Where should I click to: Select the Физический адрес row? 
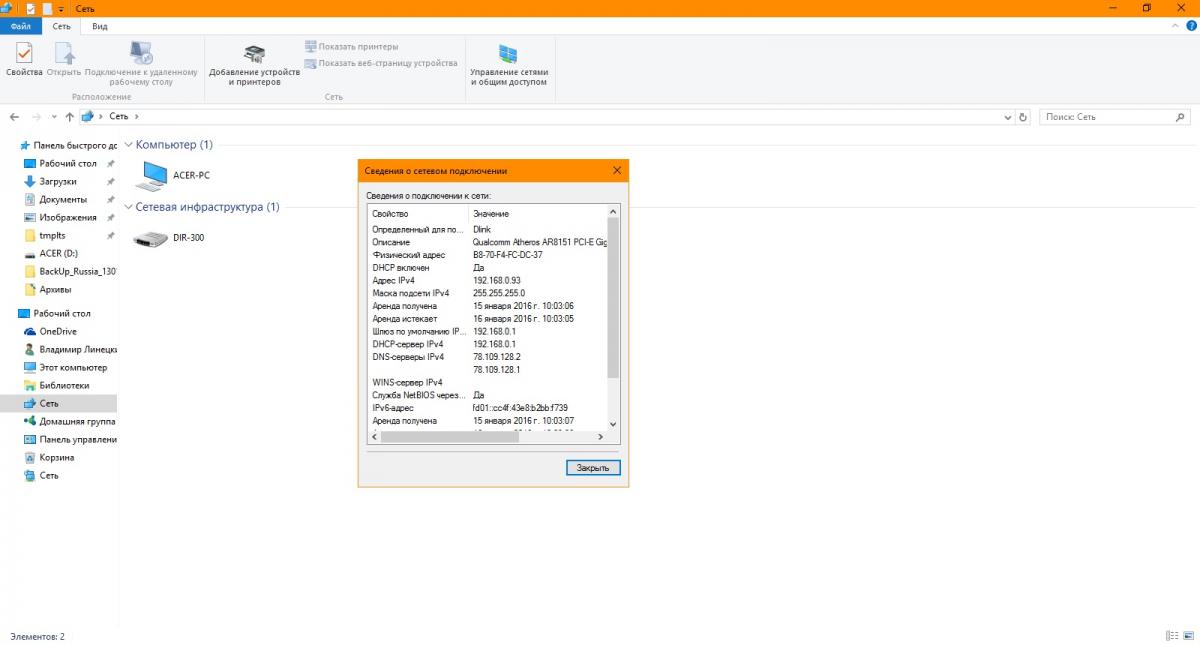click(x=487, y=255)
